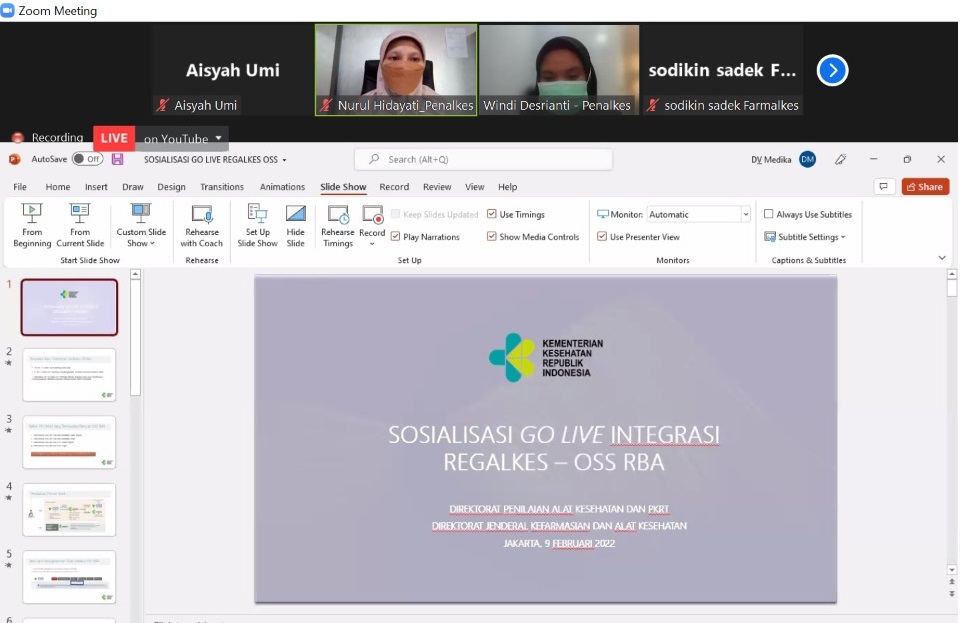The width and height of the screenshot is (960, 623).
Task: Open Custom Slide Show menu
Action: coord(141,225)
